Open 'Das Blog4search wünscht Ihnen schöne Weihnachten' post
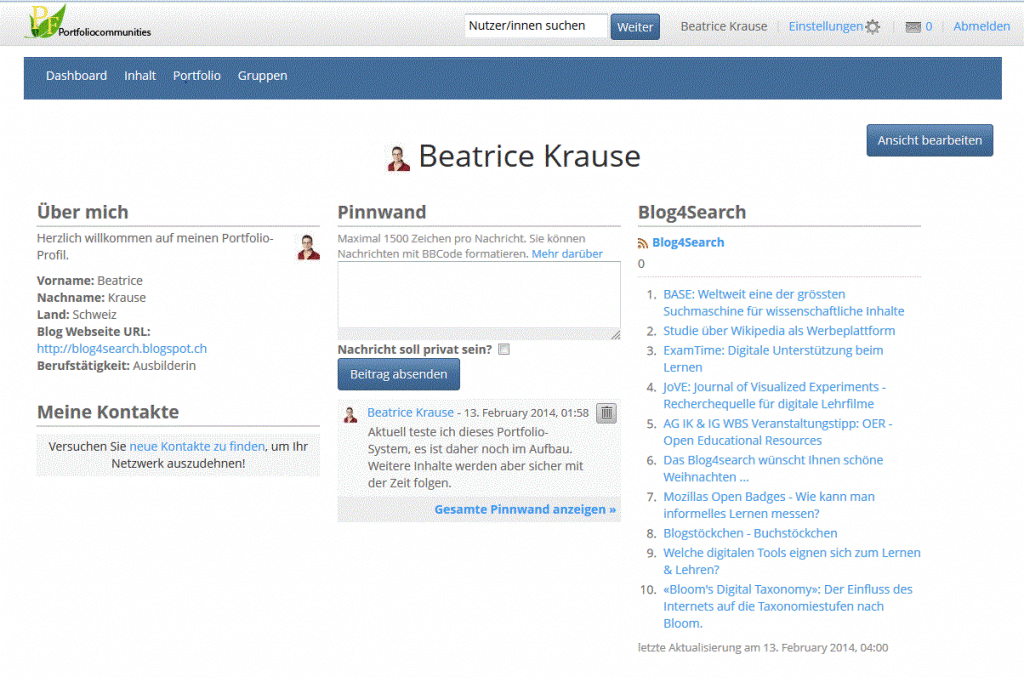This screenshot has width=1024, height=677. [x=773, y=469]
